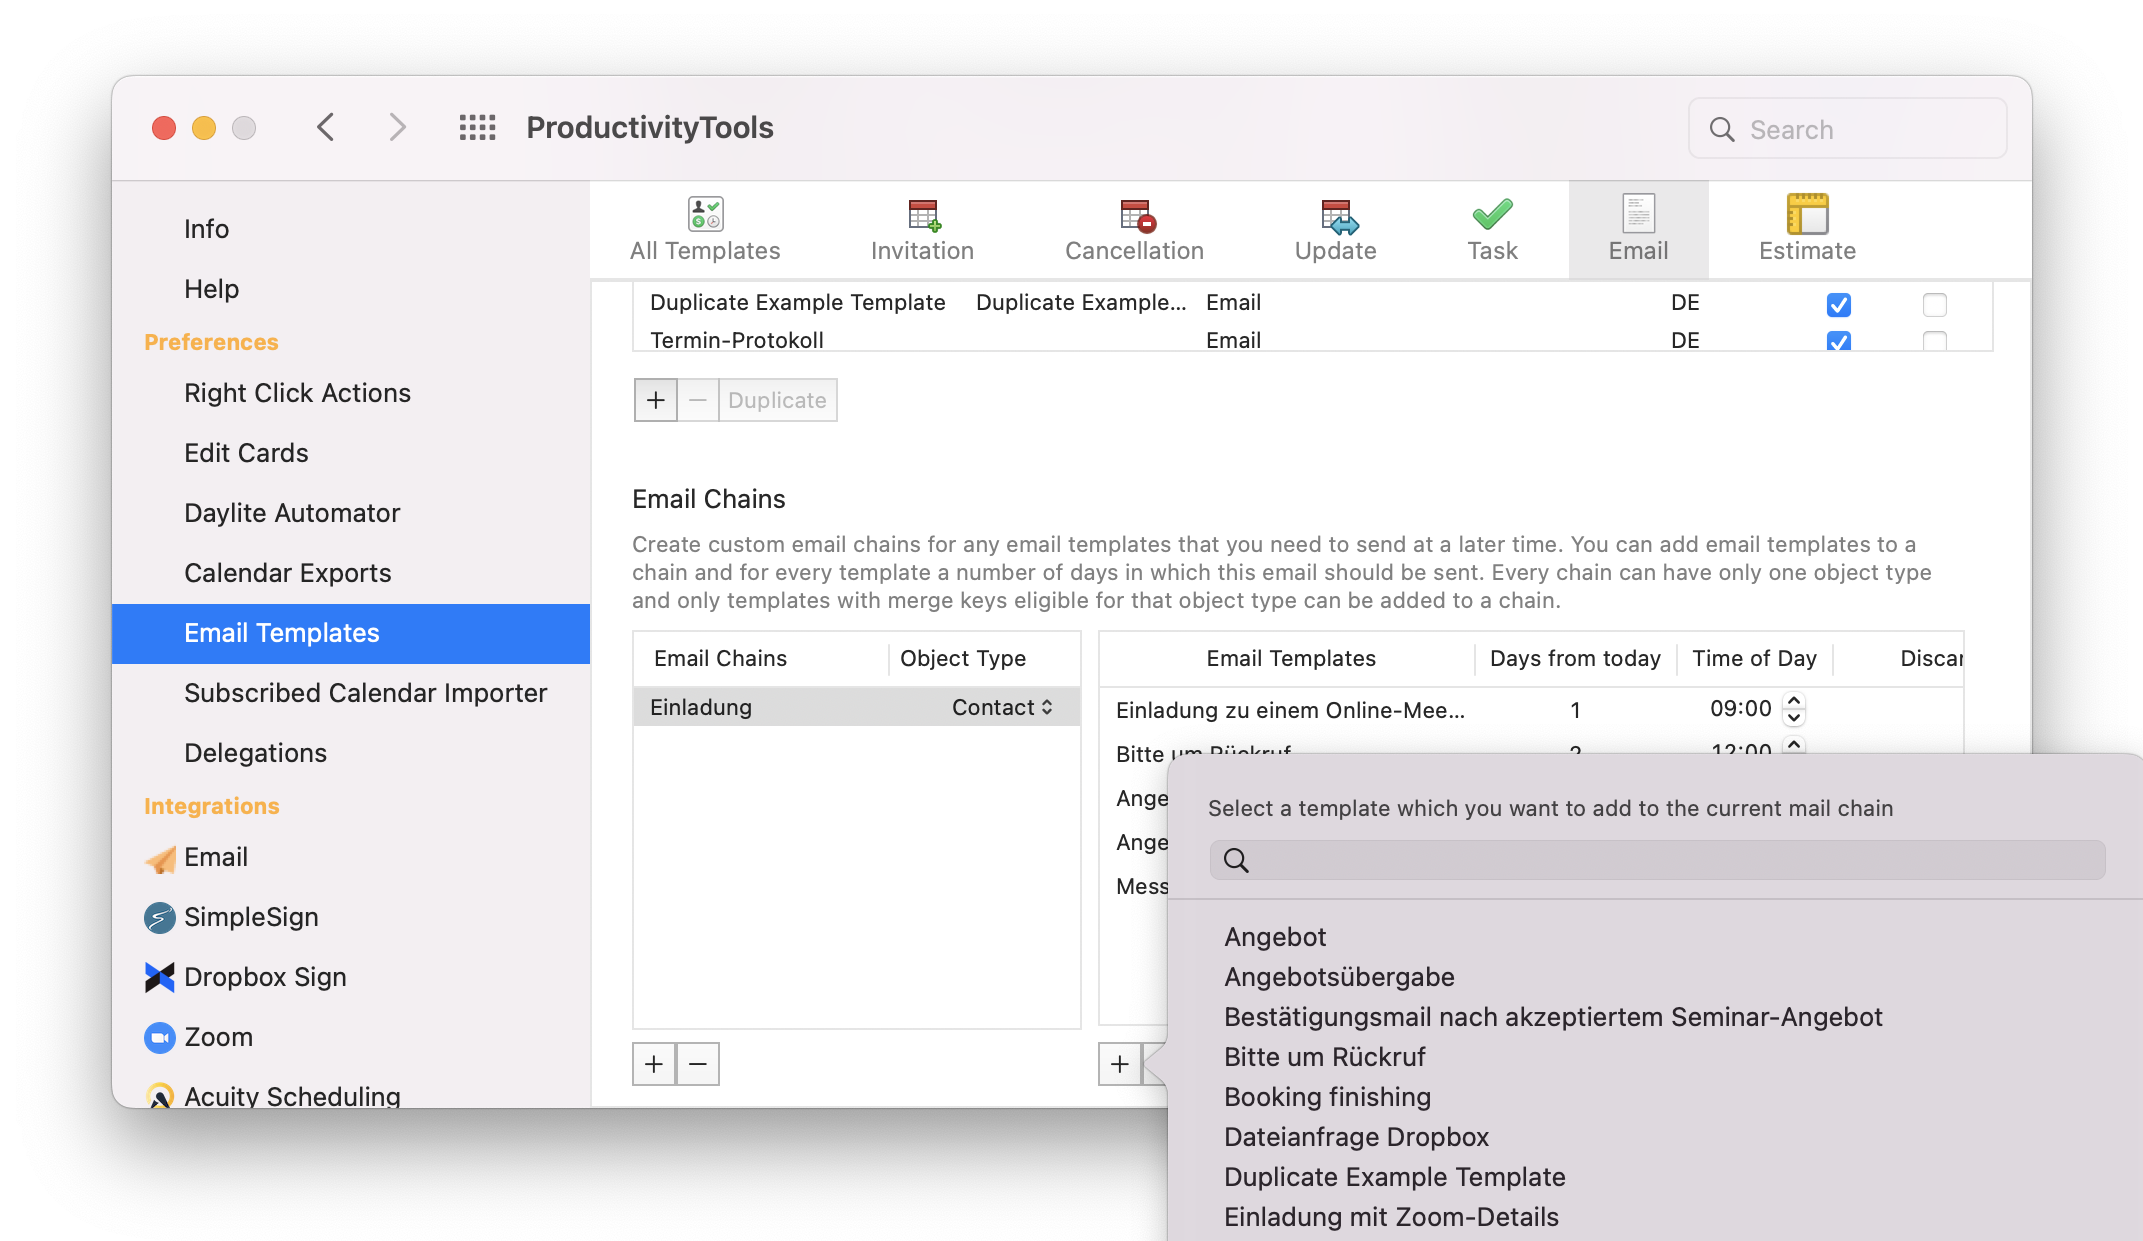Open Daylite Automator preferences
This screenshot has height=1241, width=2143.
292,513
